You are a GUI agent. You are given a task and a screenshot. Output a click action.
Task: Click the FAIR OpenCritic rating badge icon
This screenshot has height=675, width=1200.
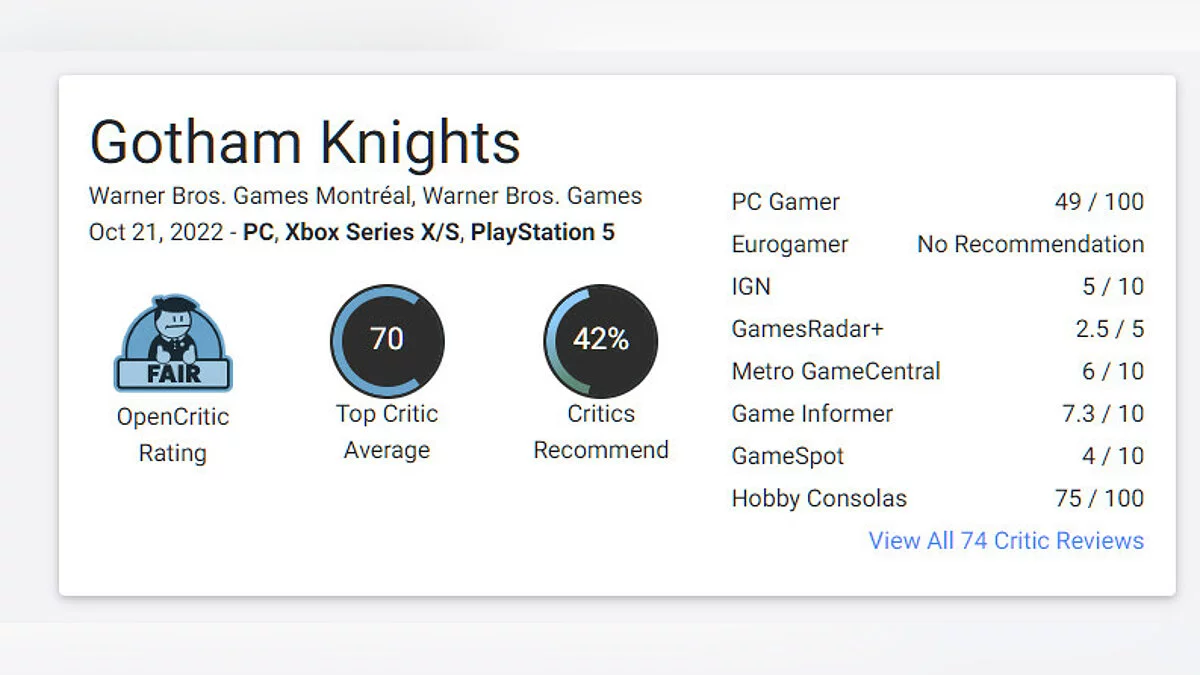click(172, 343)
